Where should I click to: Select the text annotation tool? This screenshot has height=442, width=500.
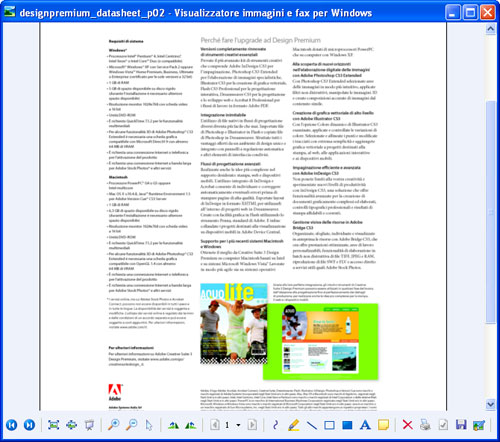point(365,425)
